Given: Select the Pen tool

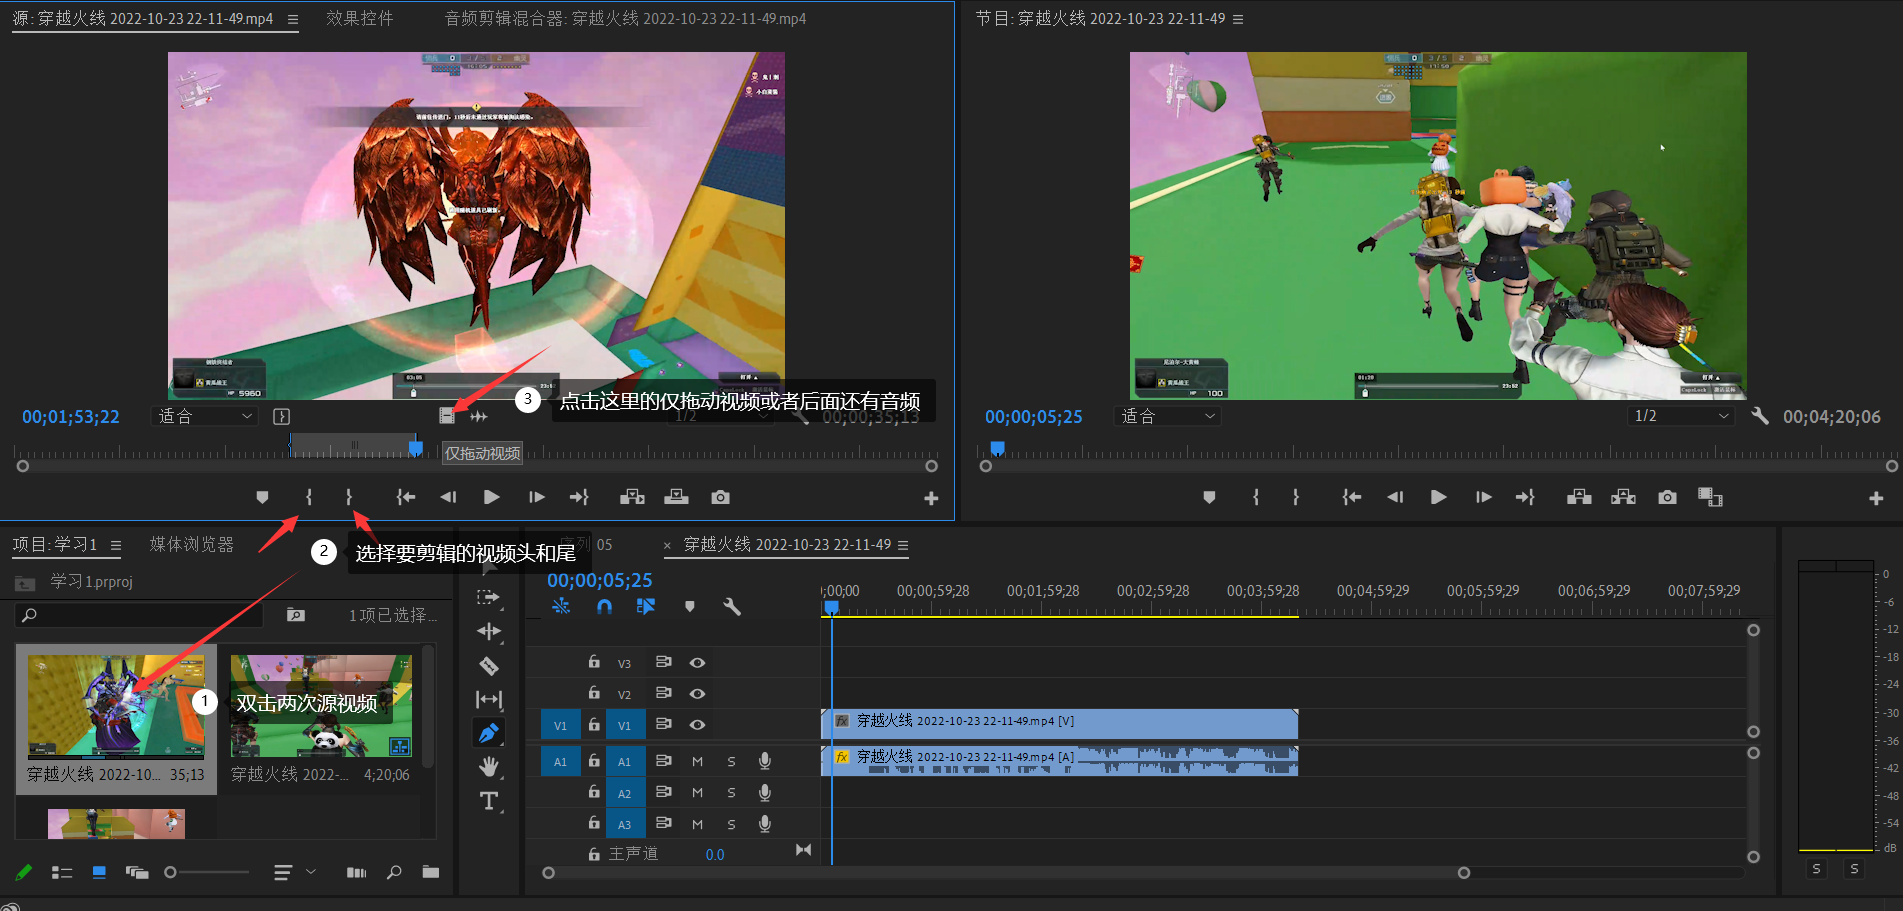Looking at the screenshot, I should pyautogui.click(x=488, y=734).
